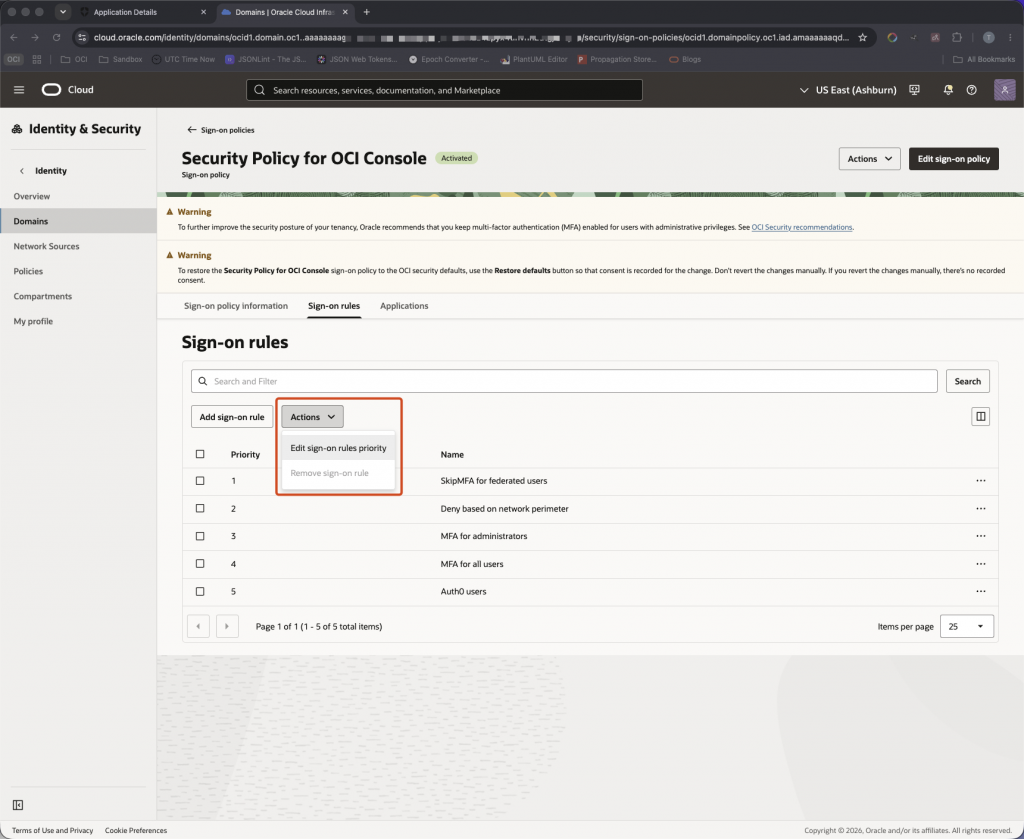This screenshot has height=839, width=1024.
Task: Select all sign-on rules header checkbox
Action: click(x=200, y=454)
